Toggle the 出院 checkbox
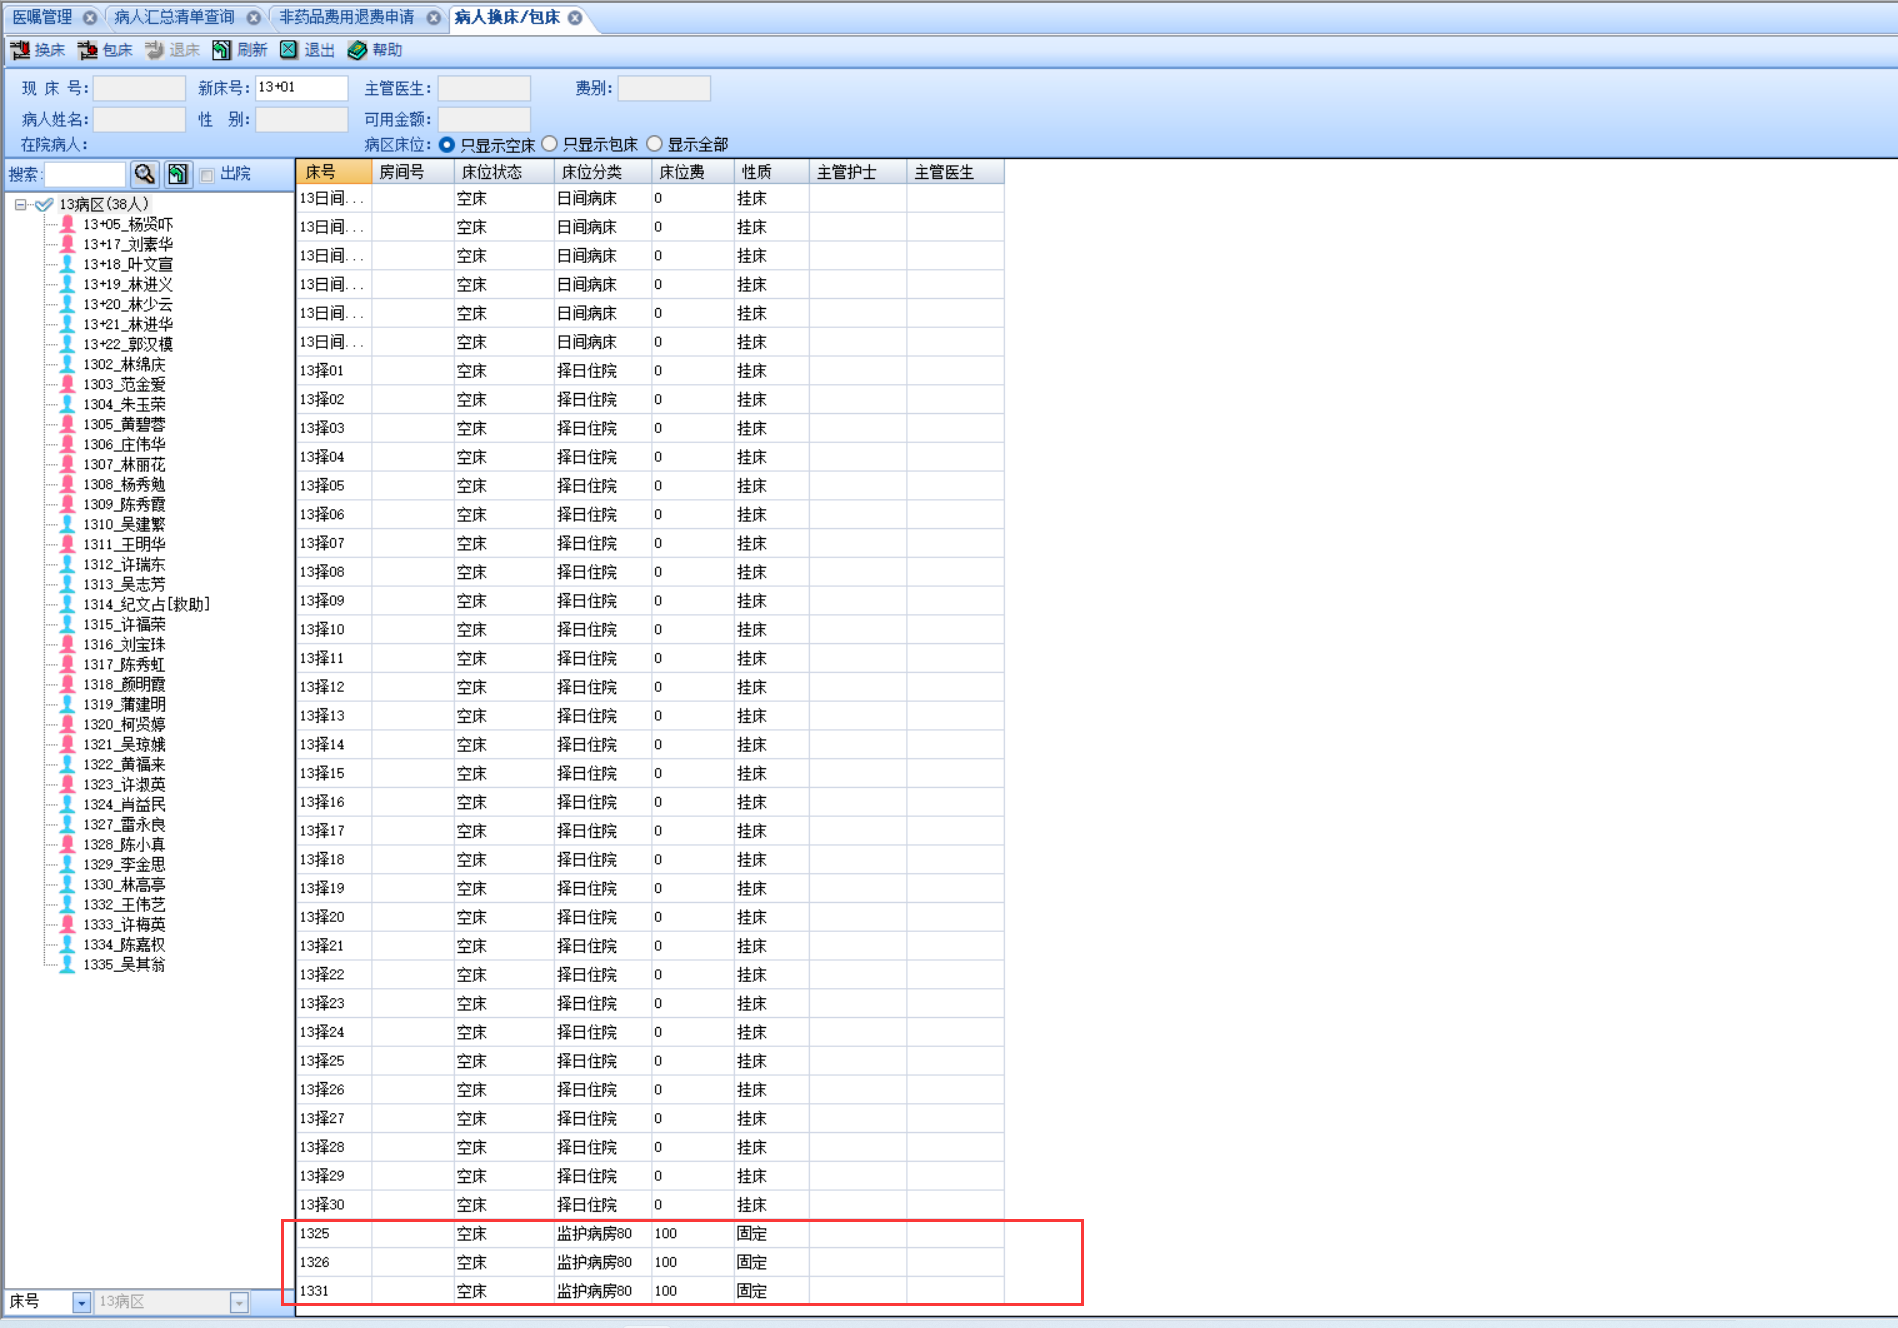This screenshot has width=1898, height=1328. 207,175
